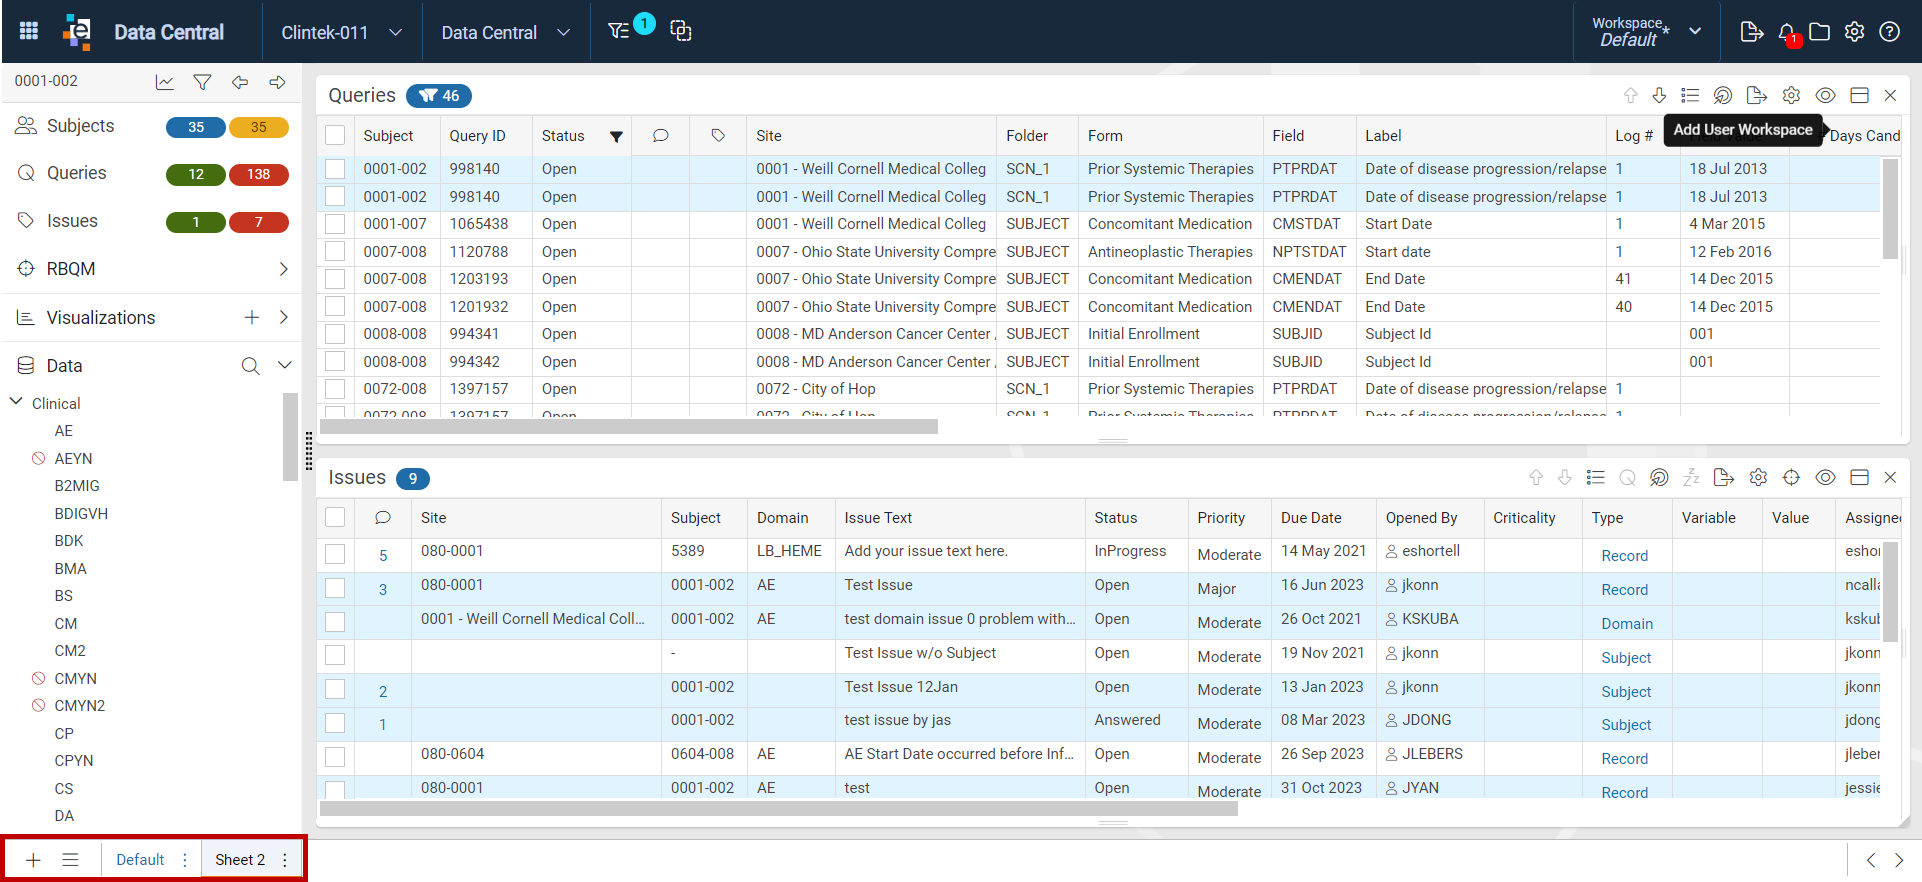Click the Queries table horizontal scrollbar
The image size is (1922, 882).
coord(629,427)
